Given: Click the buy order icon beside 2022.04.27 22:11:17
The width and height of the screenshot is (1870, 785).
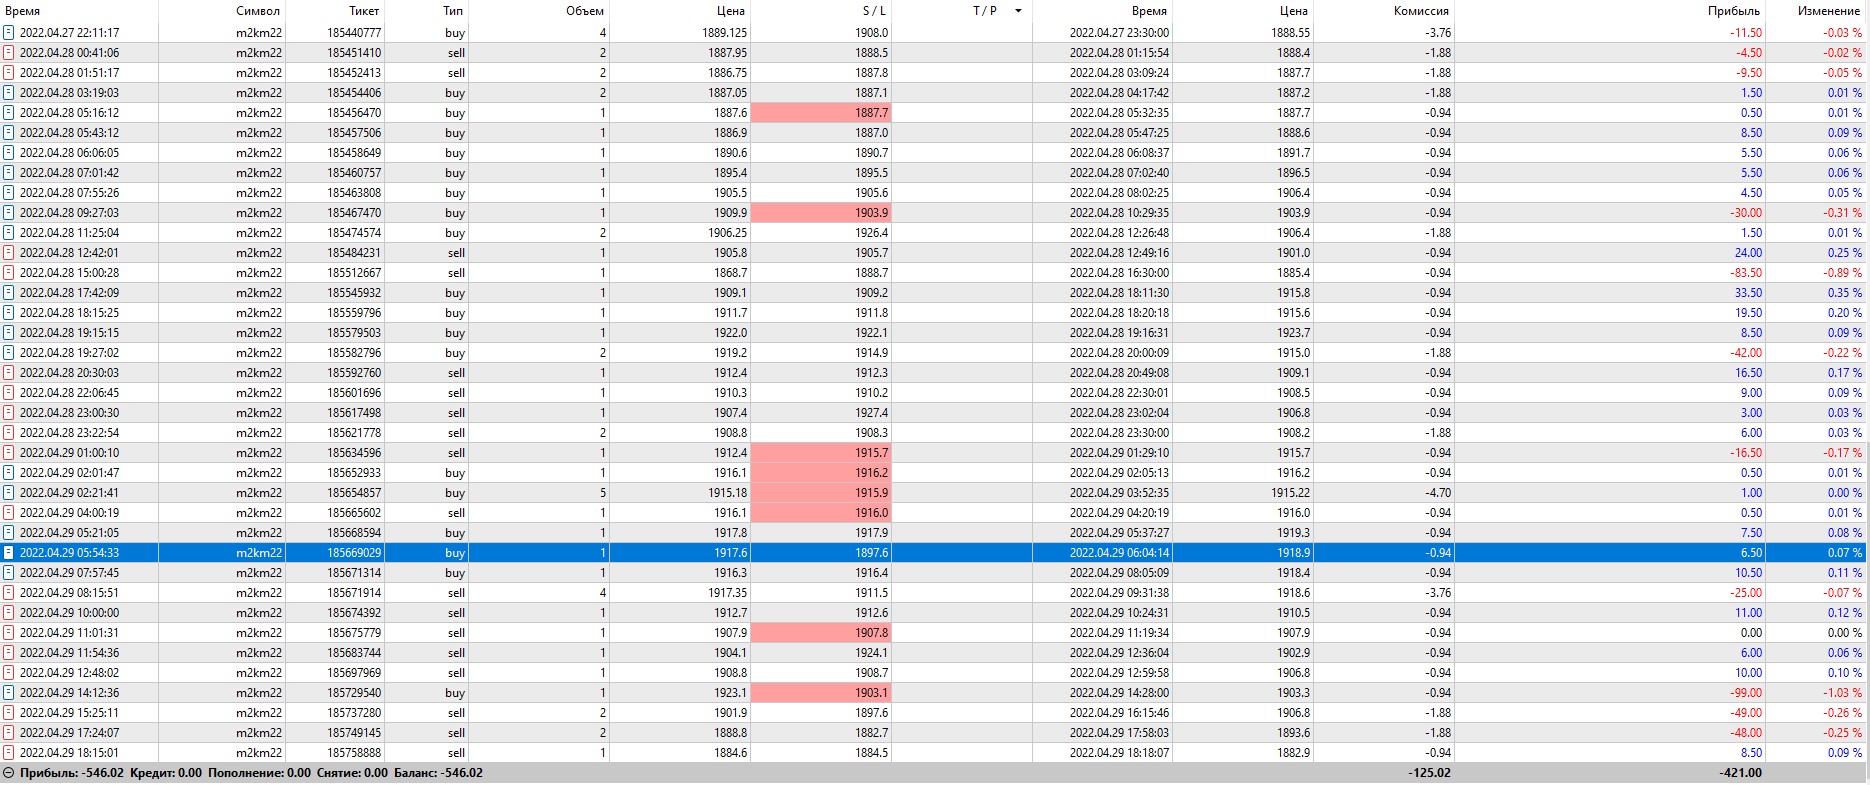Looking at the screenshot, I should click(9, 33).
